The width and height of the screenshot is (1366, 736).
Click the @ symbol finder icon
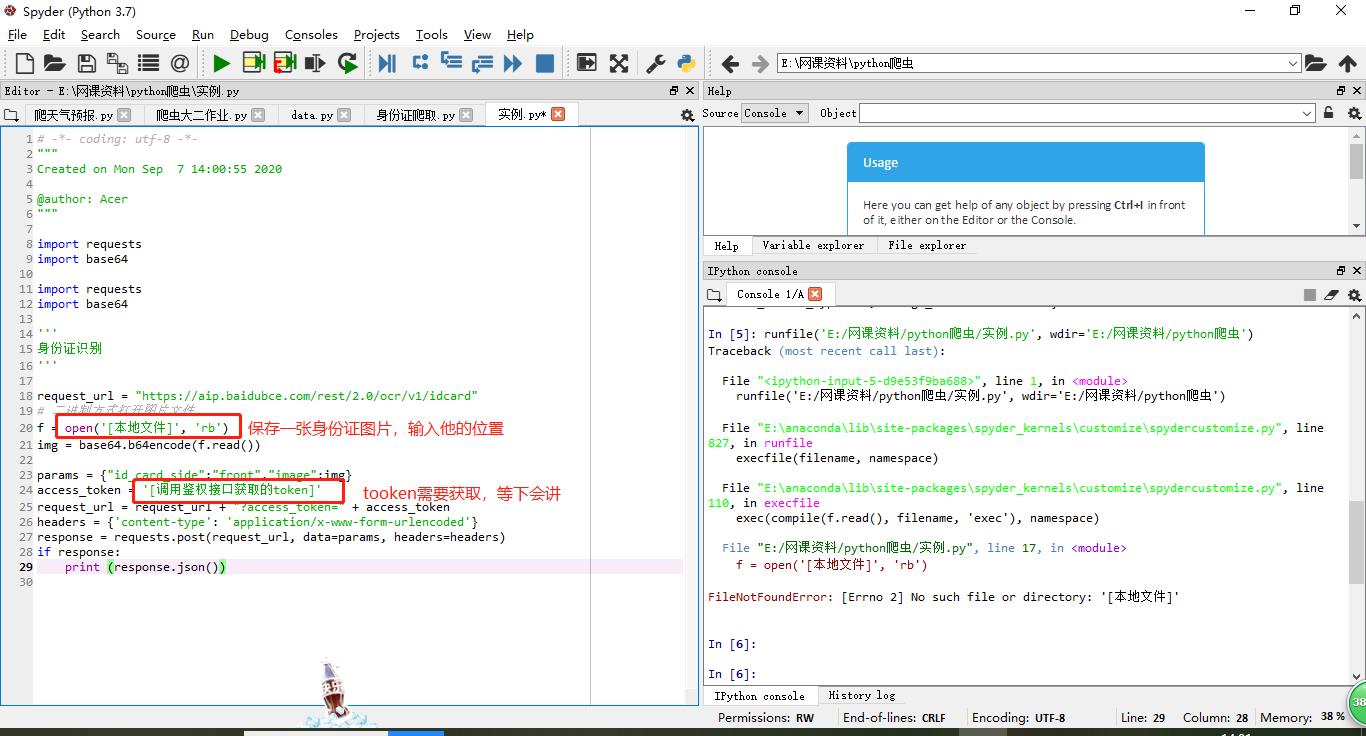(180, 63)
